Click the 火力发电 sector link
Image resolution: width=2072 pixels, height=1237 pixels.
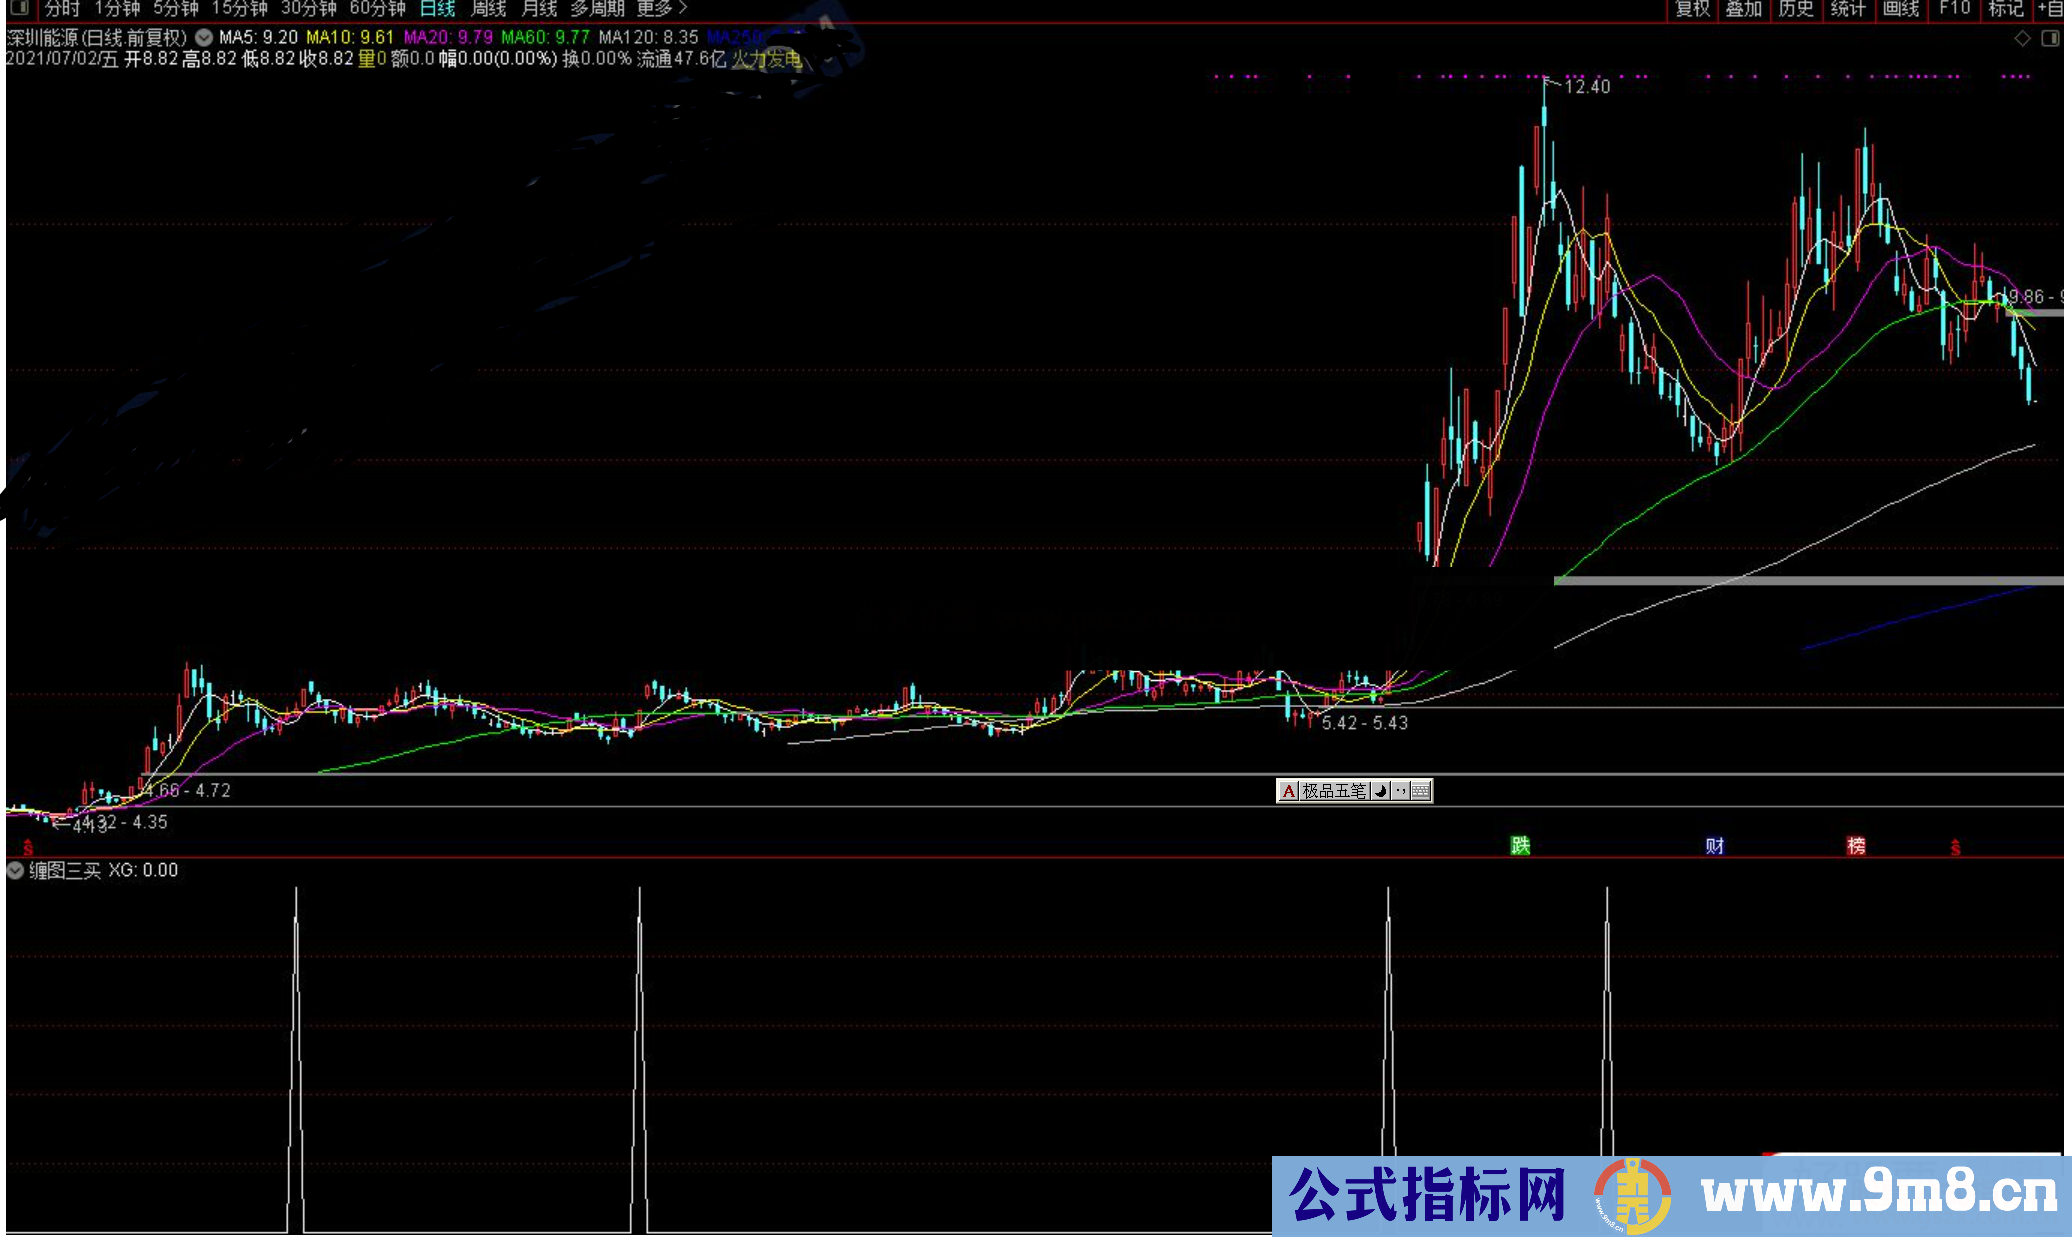(x=767, y=59)
